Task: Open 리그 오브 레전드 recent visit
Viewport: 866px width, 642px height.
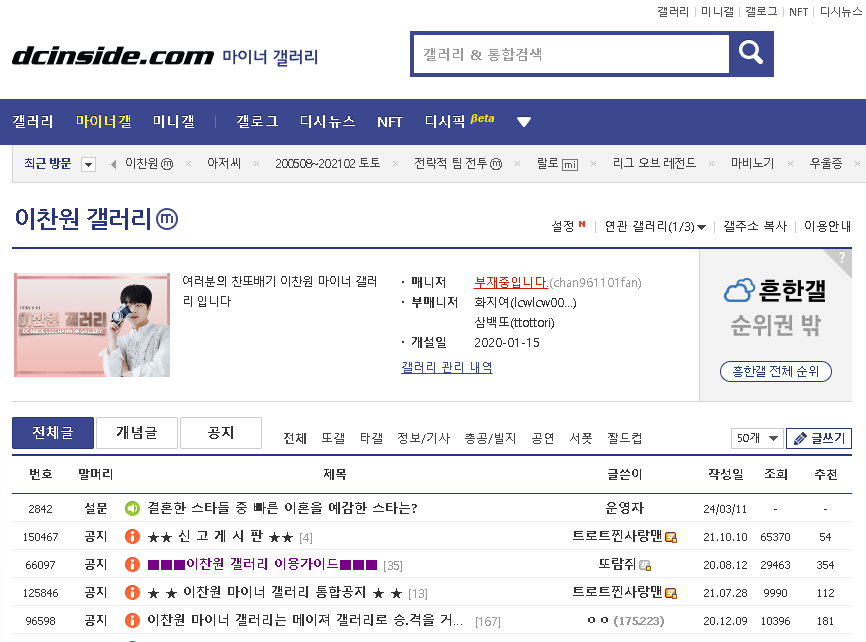Action: (654, 164)
